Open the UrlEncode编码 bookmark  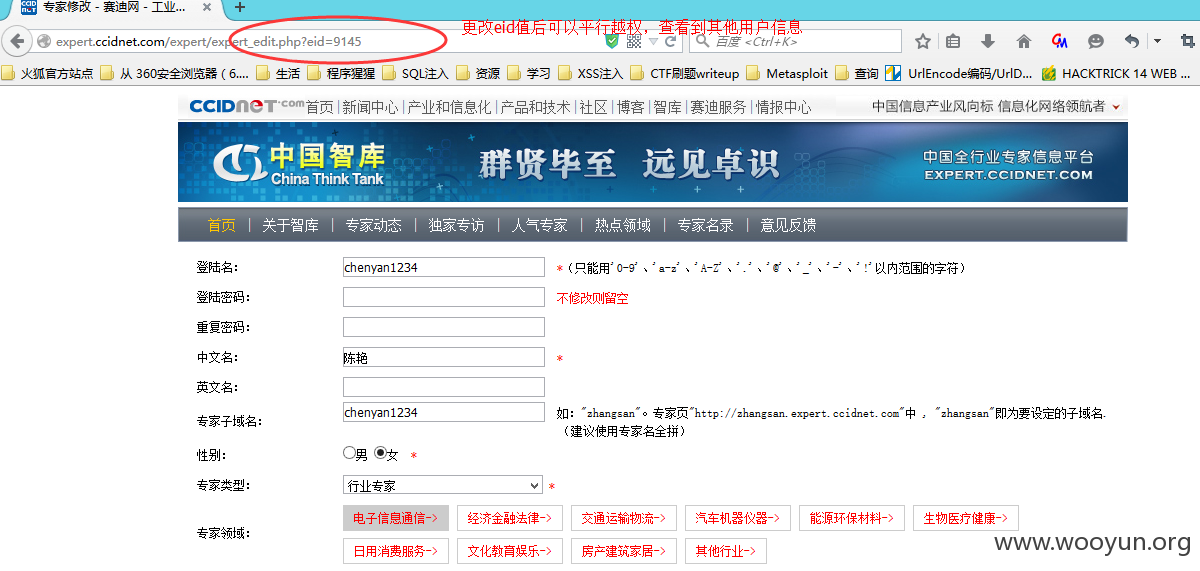960,73
